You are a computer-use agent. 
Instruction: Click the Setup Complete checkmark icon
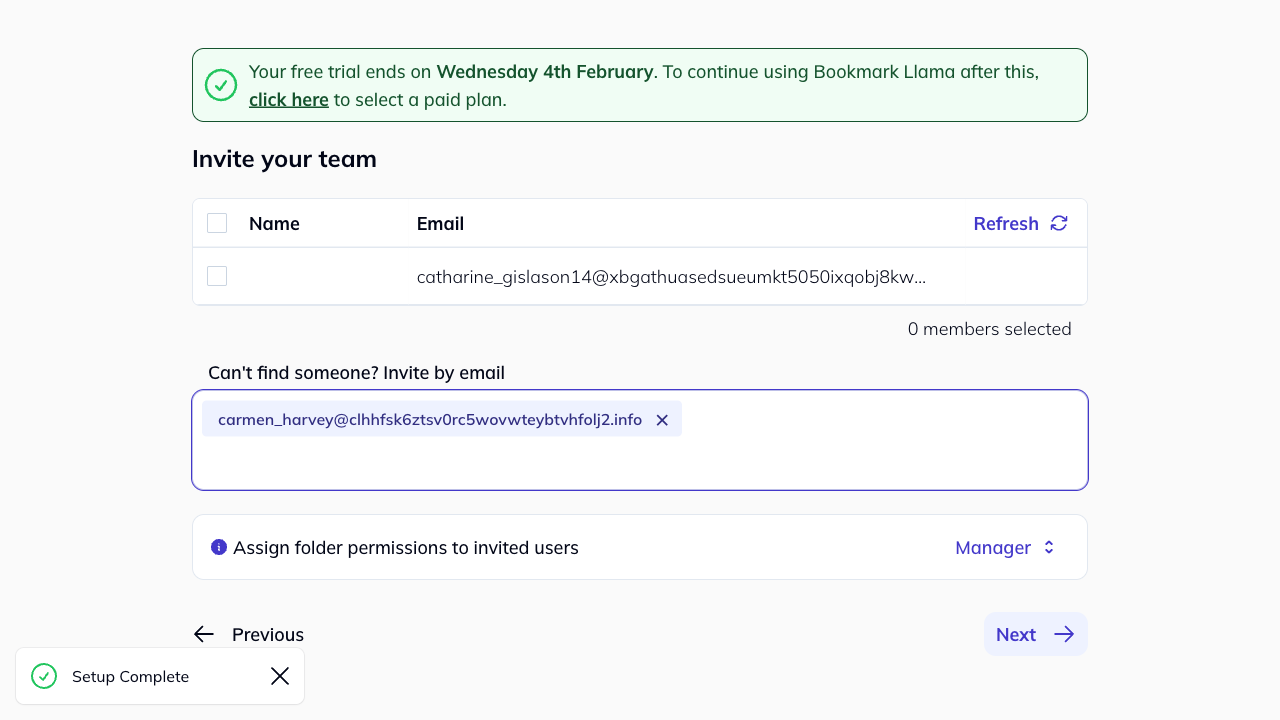point(44,676)
